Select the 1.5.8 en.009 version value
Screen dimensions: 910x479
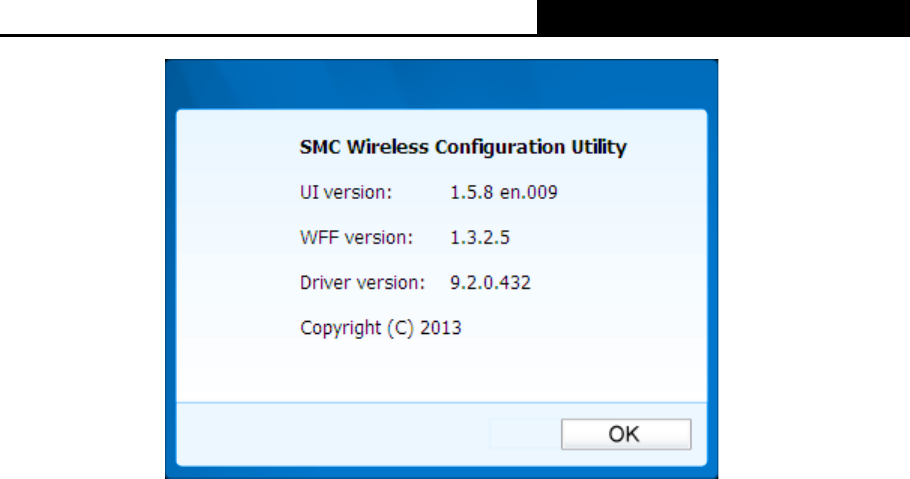tap(504, 192)
